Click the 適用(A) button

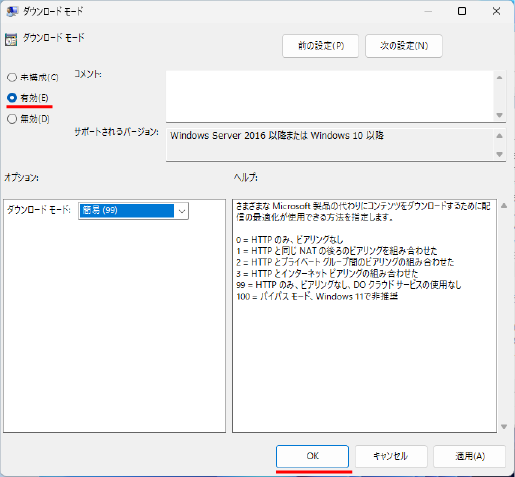click(469, 456)
